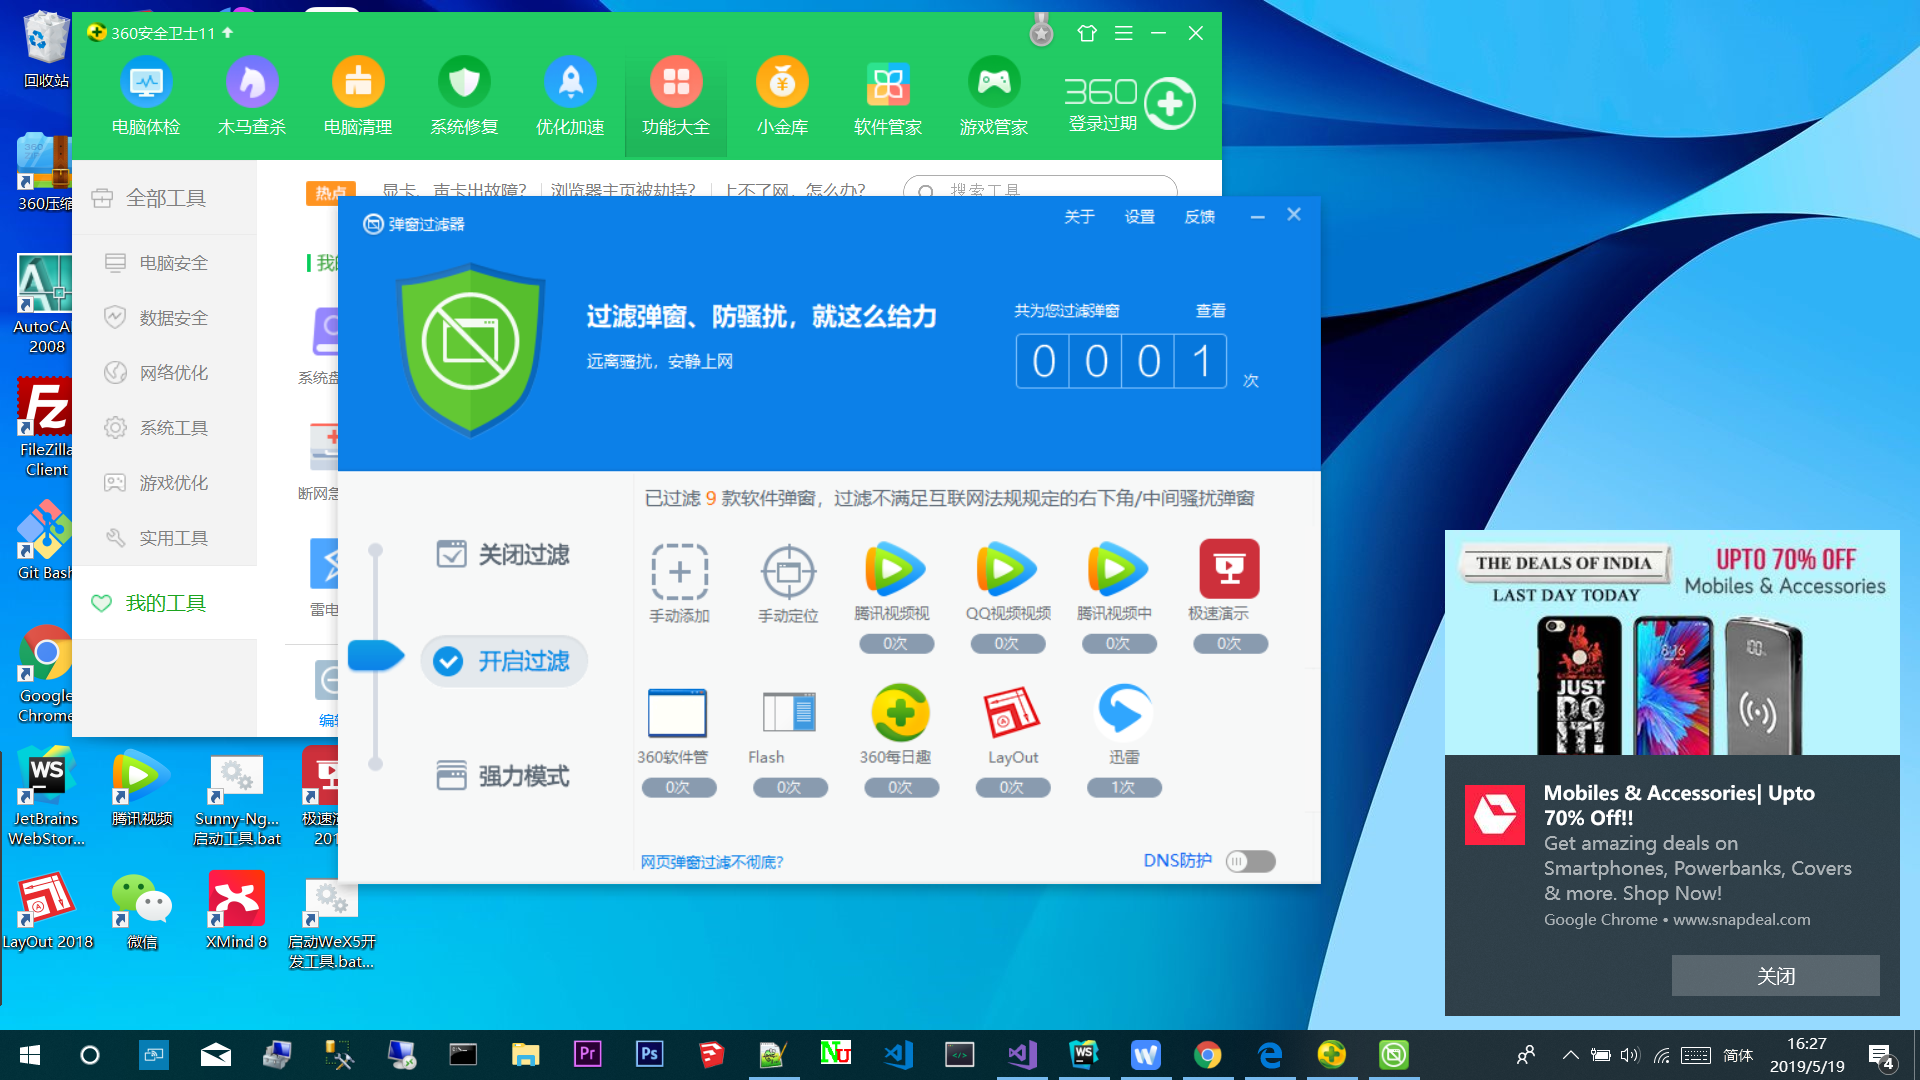
Task: Expand hidden icons in system tray
Action: click(x=1570, y=1054)
